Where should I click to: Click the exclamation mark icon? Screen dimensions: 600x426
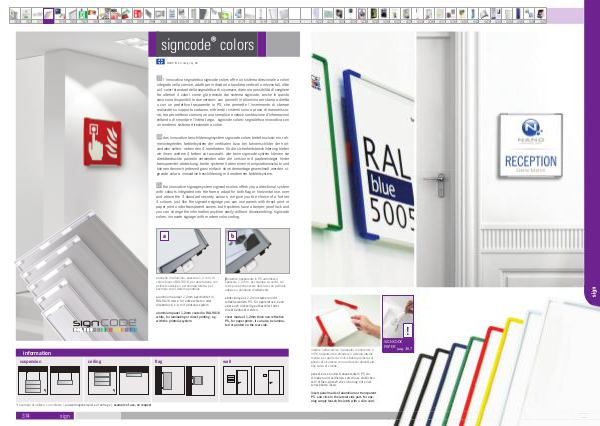pos(408,330)
